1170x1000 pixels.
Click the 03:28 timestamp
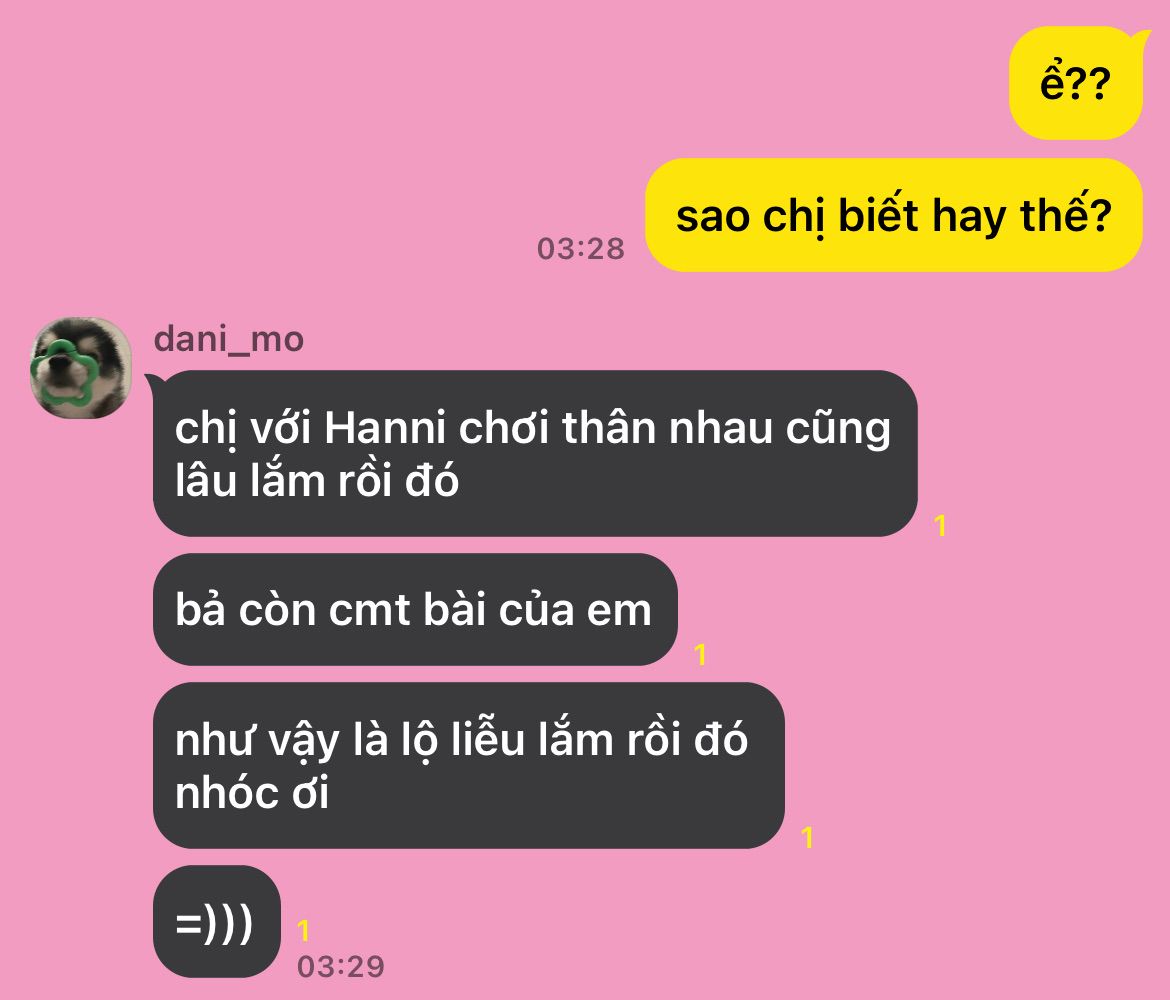581,249
